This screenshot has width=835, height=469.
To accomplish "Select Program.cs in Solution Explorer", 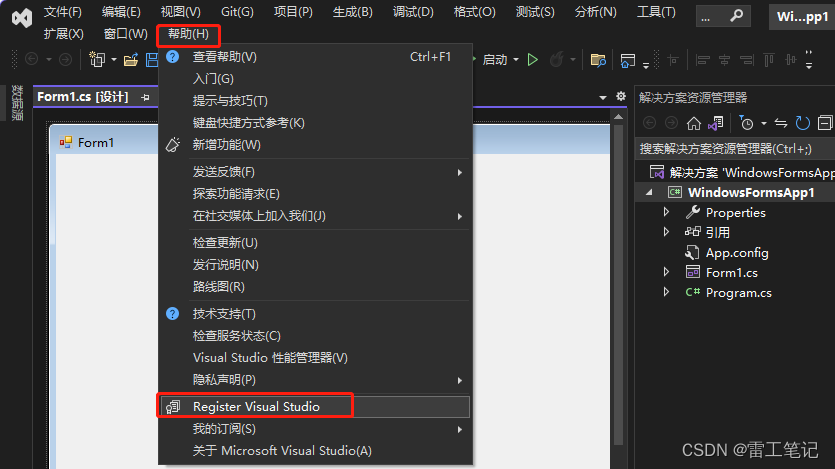I will (x=739, y=292).
